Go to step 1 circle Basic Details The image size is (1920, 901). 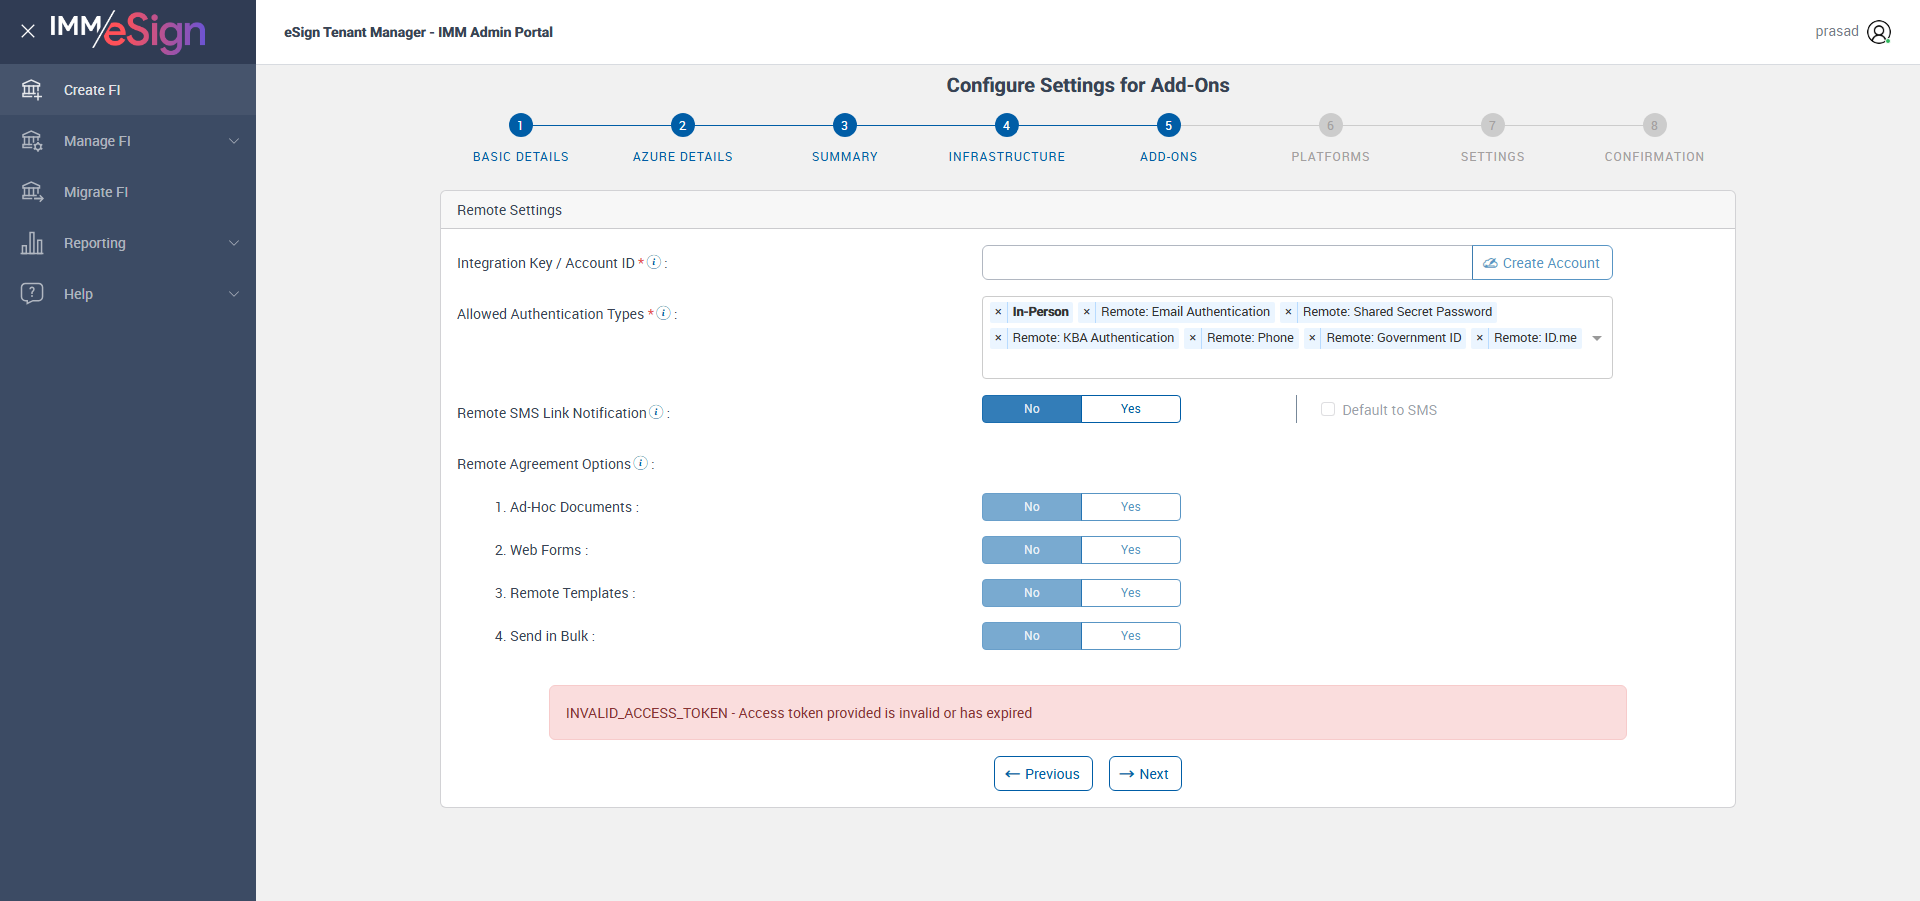(520, 125)
